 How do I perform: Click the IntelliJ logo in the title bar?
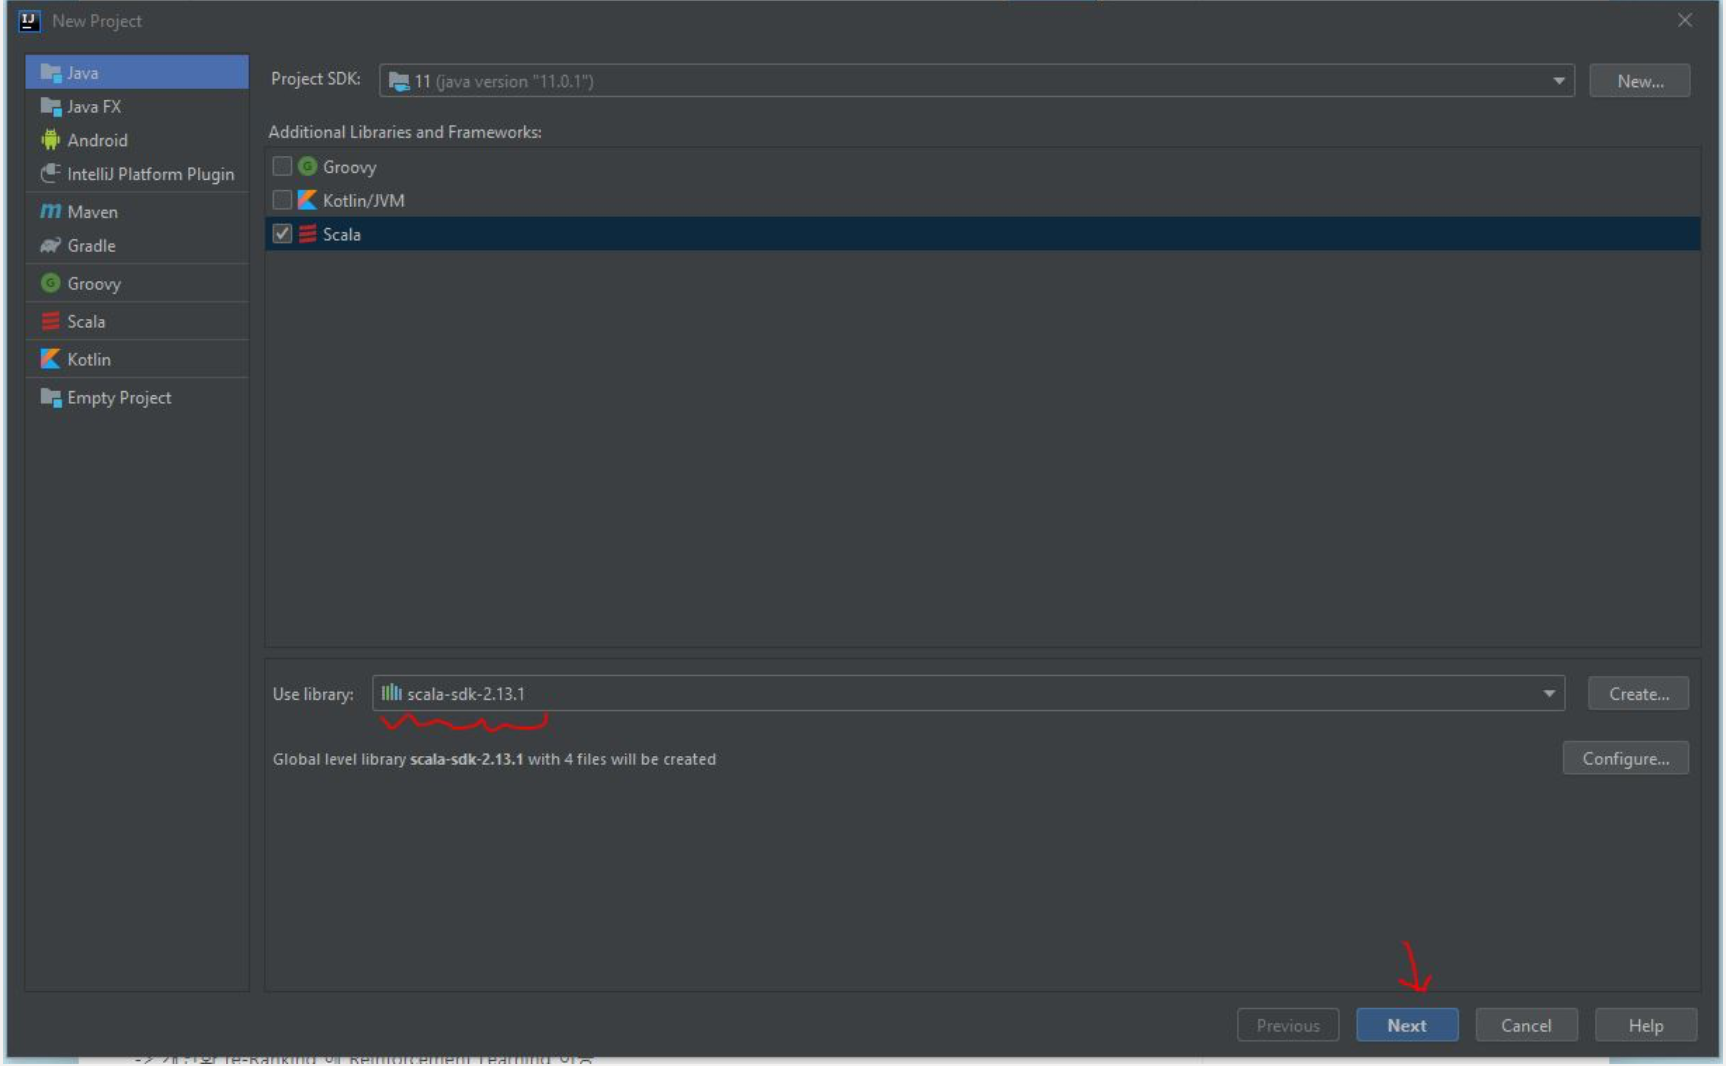(29, 20)
